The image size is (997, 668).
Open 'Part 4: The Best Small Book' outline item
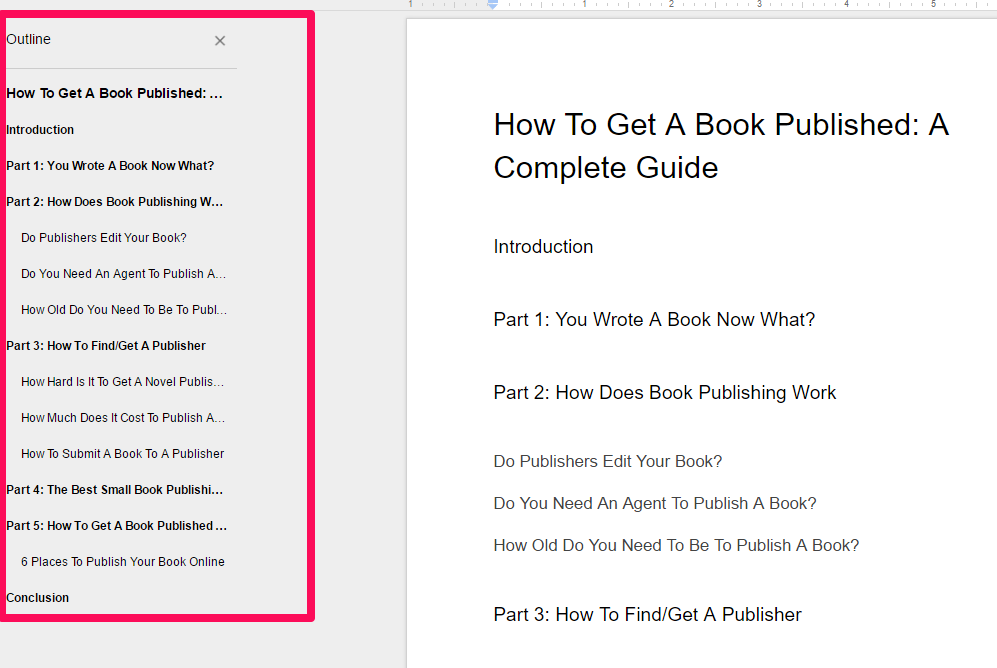pos(115,490)
